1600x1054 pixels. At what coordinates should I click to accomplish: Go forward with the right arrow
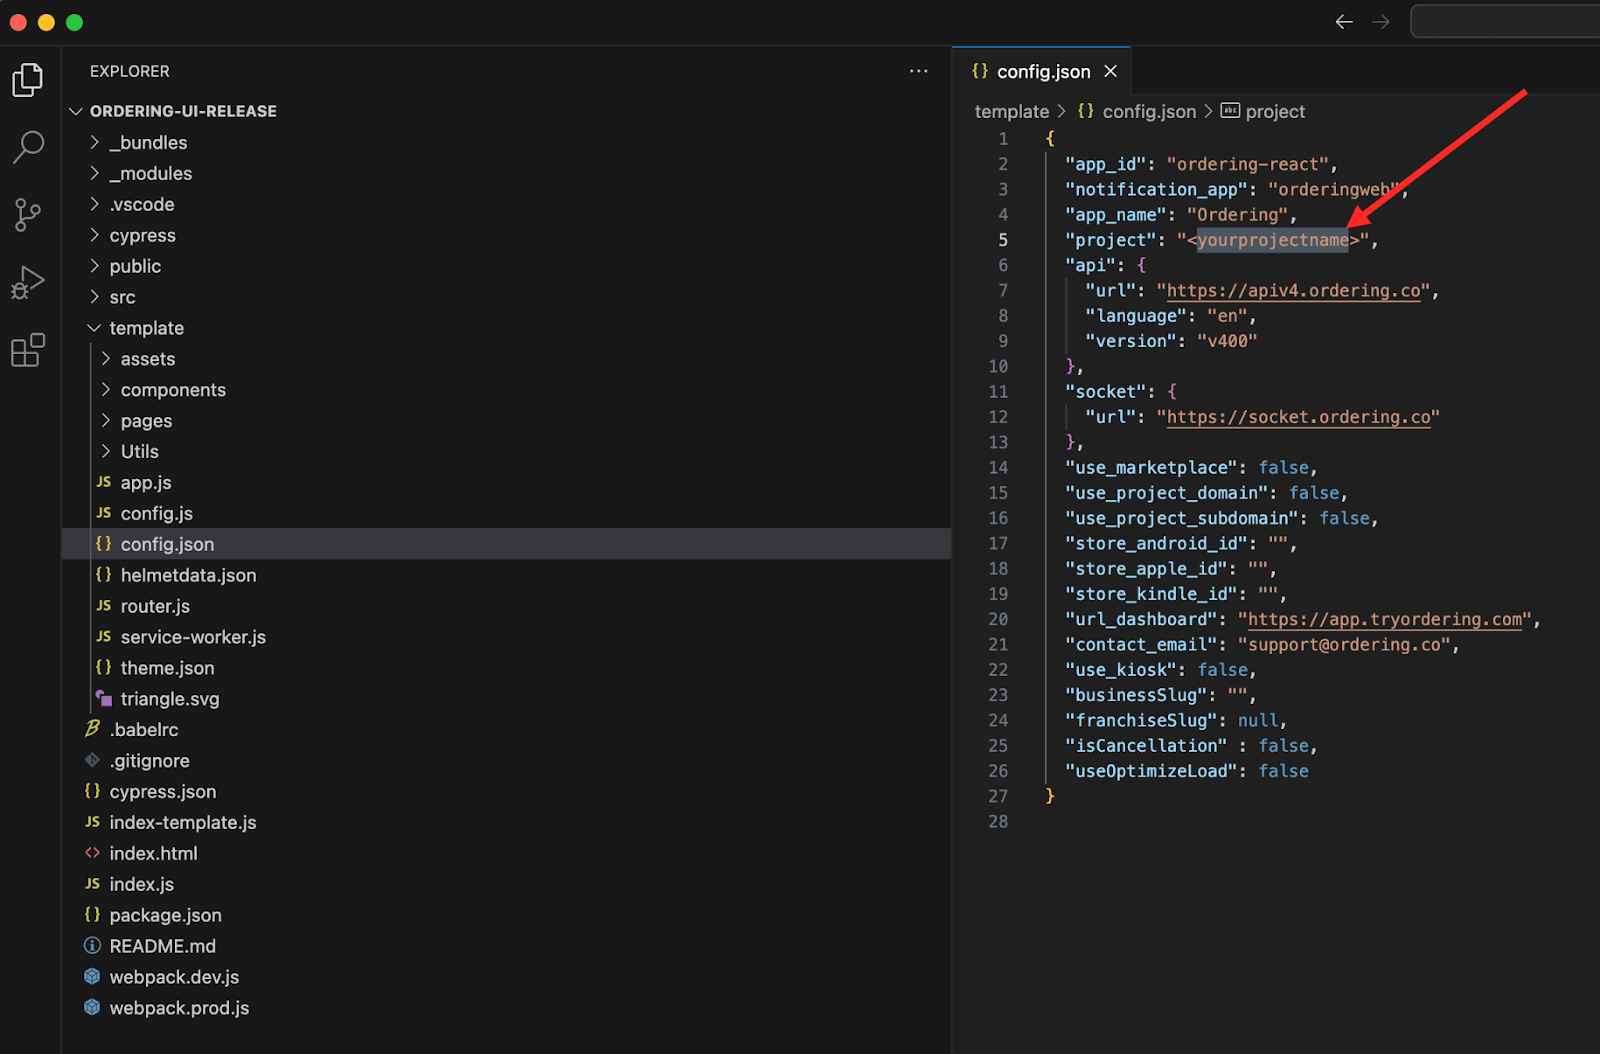pyautogui.click(x=1381, y=22)
